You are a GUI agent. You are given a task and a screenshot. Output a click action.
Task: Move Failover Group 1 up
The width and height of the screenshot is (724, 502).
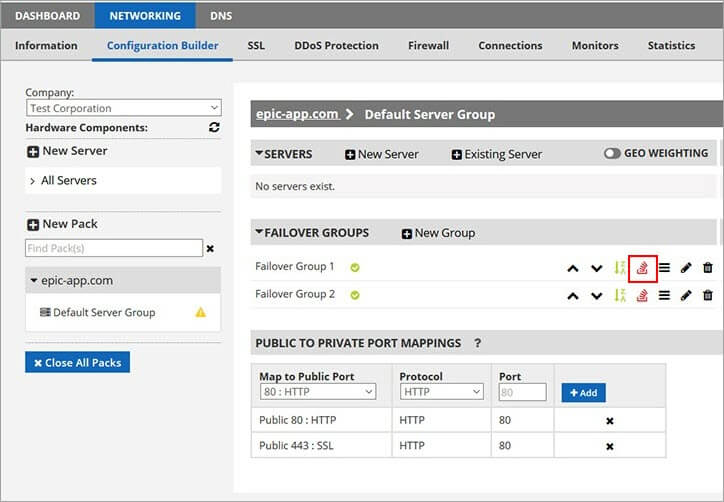click(573, 268)
